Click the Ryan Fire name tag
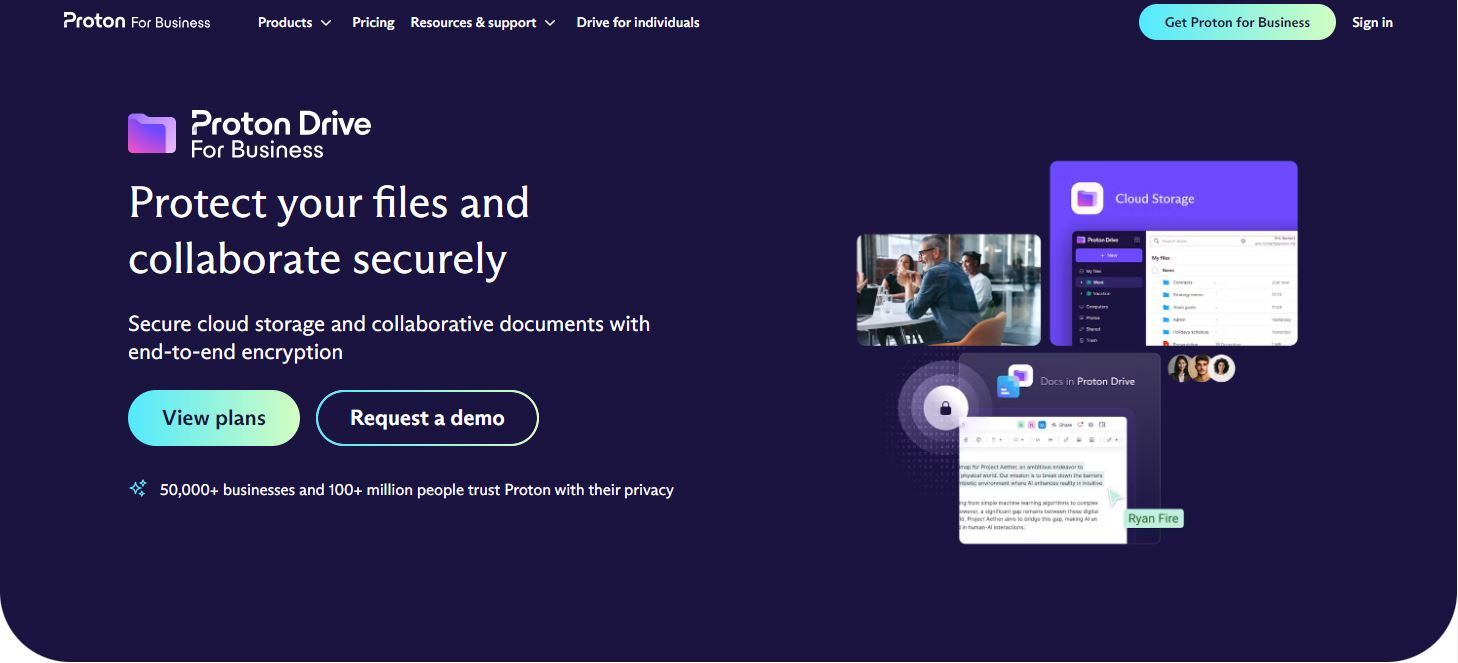 (1153, 518)
